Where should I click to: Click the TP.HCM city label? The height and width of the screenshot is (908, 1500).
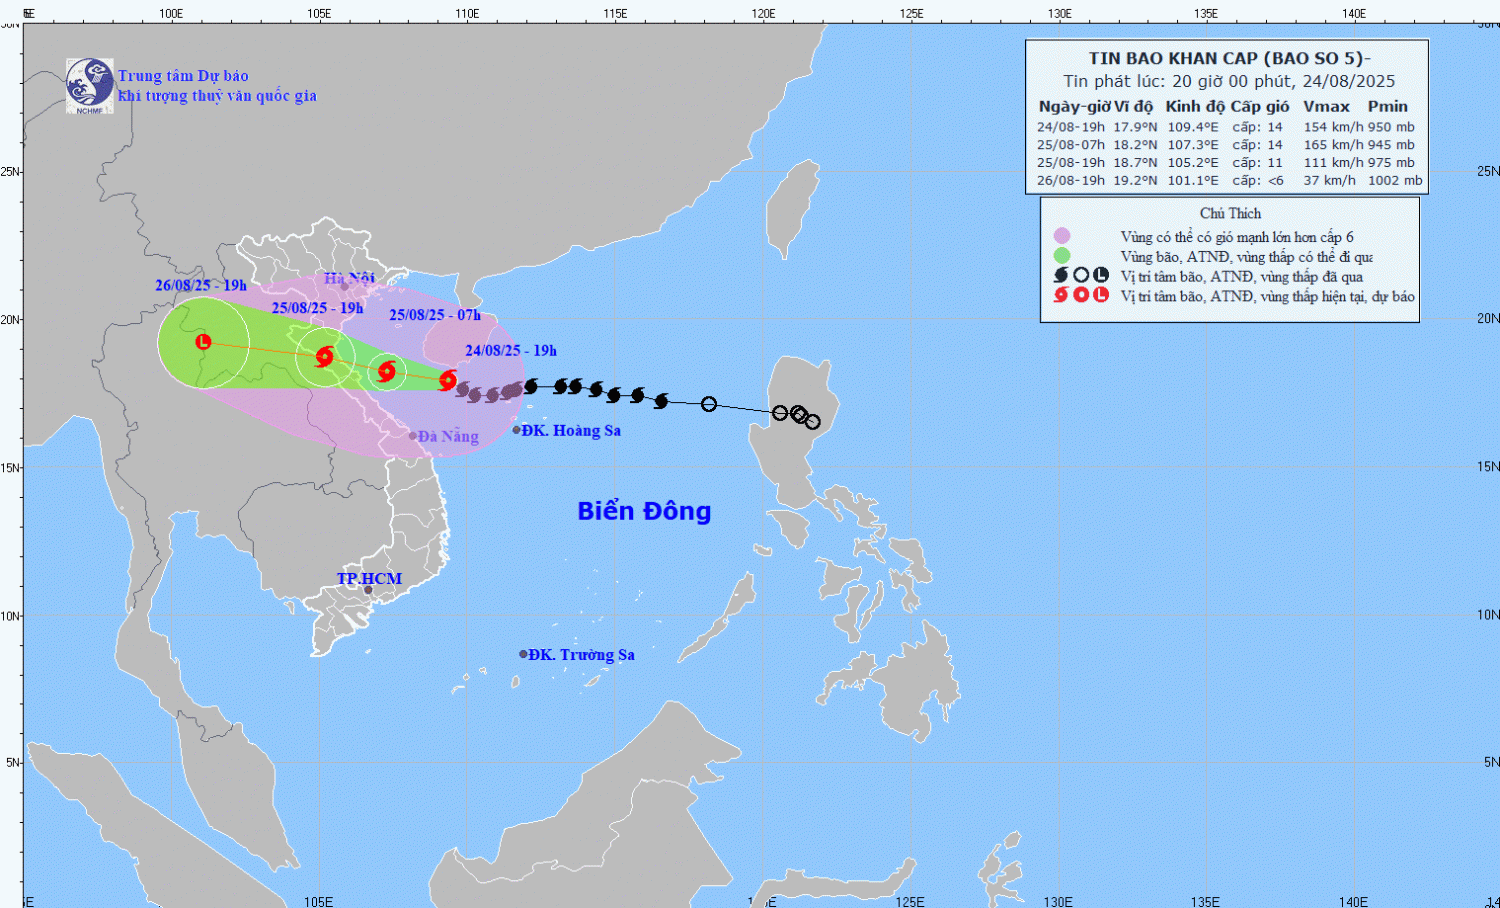point(369,578)
